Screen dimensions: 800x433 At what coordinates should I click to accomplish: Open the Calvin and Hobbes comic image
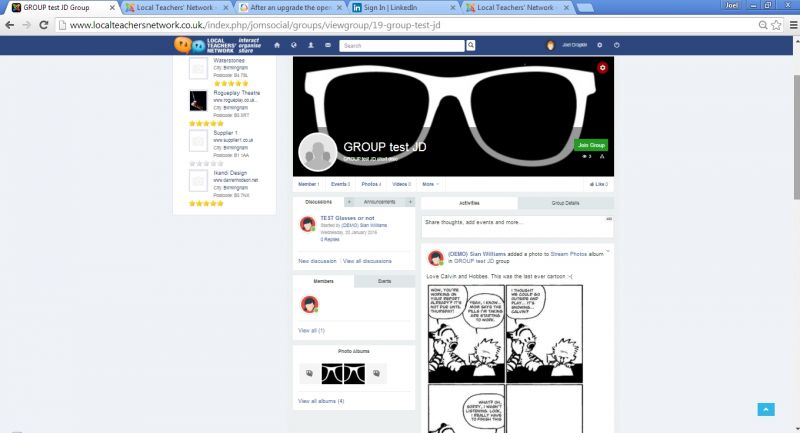[x=505, y=359]
